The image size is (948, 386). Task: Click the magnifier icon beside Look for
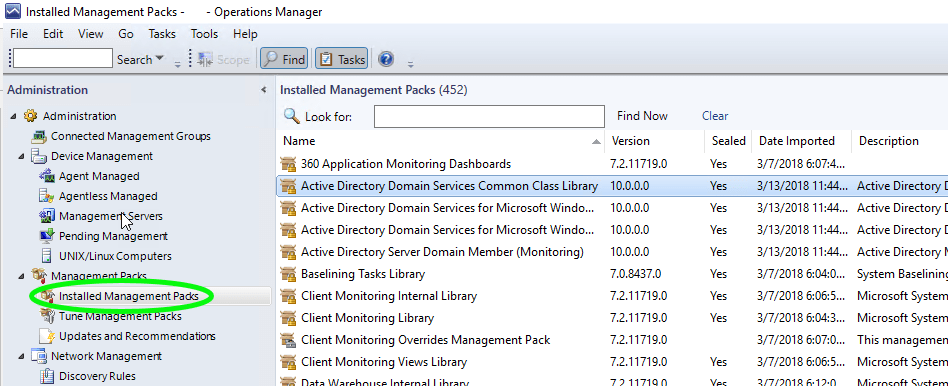(291, 116)
